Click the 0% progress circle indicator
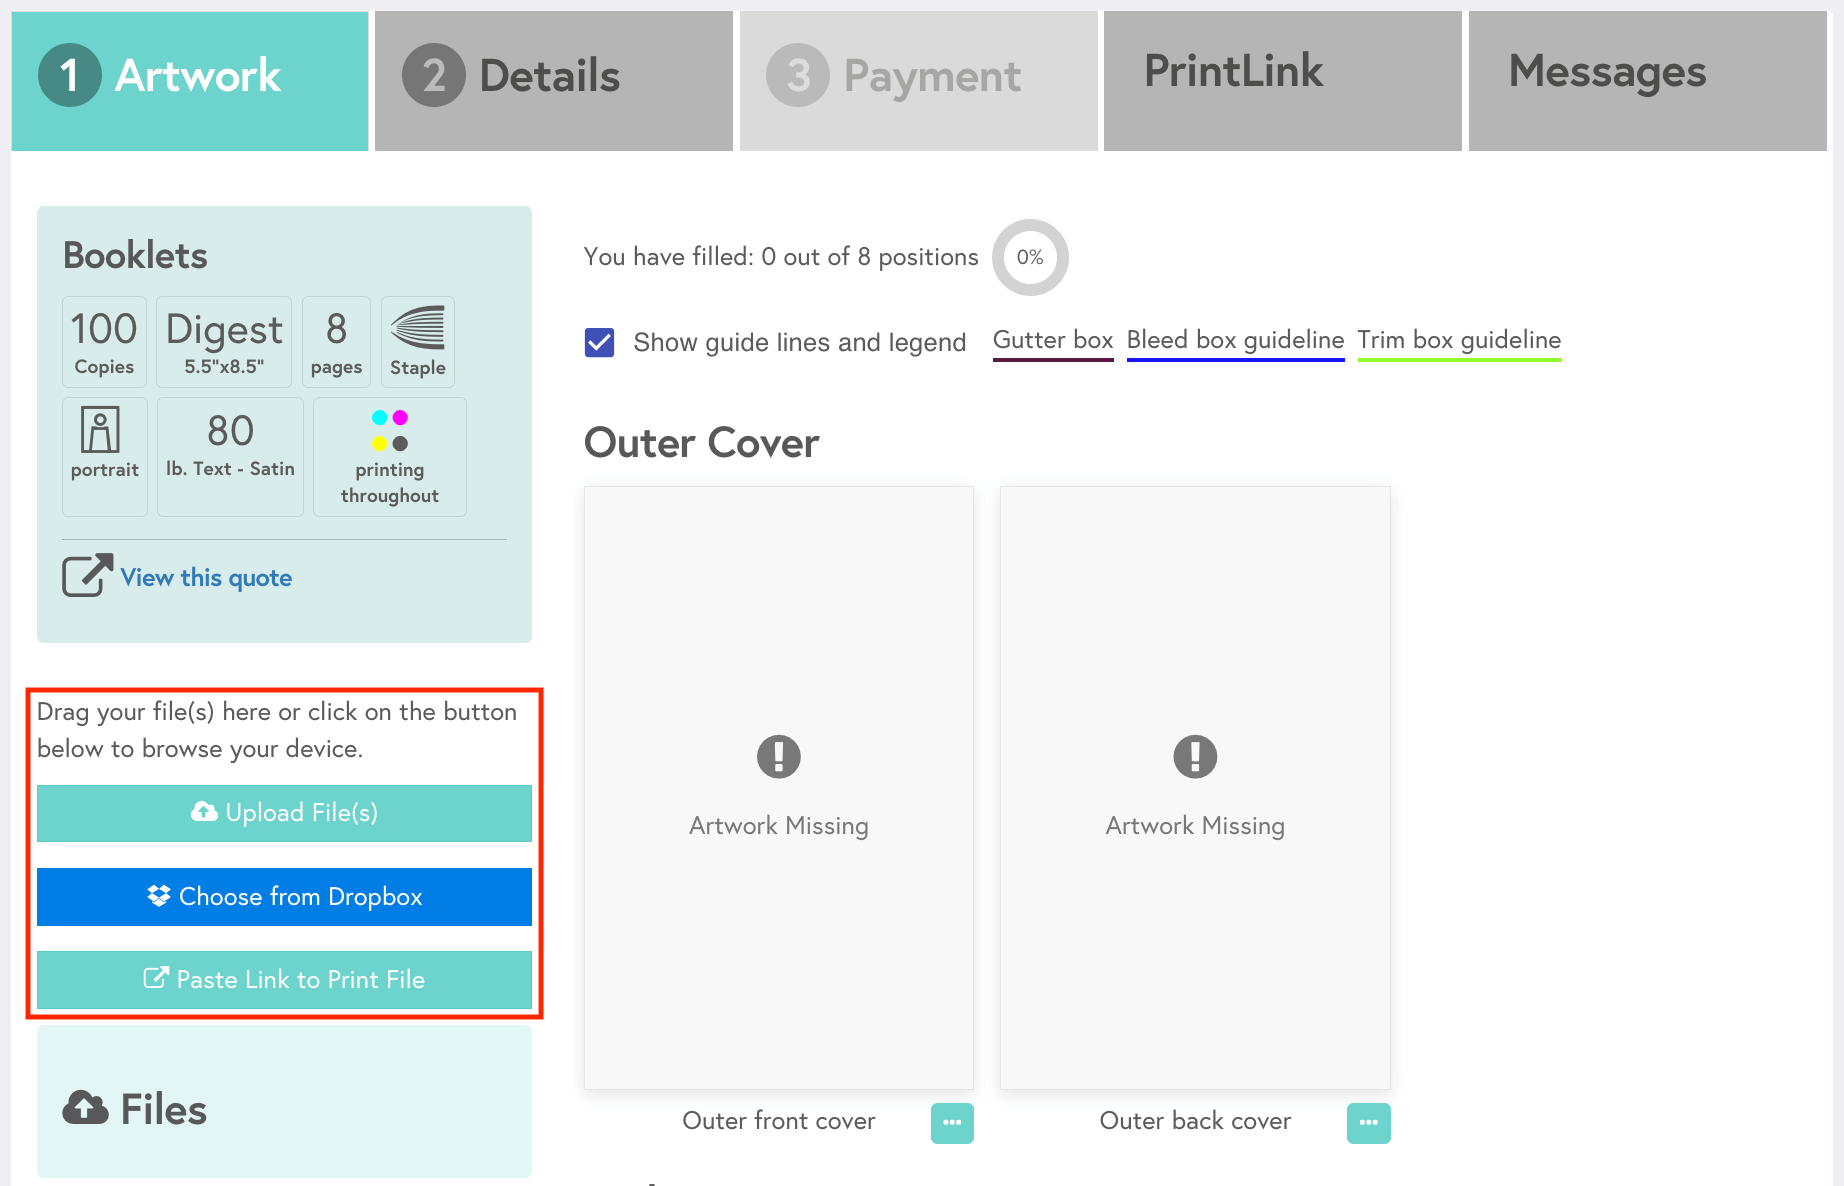 (1030, 257)
